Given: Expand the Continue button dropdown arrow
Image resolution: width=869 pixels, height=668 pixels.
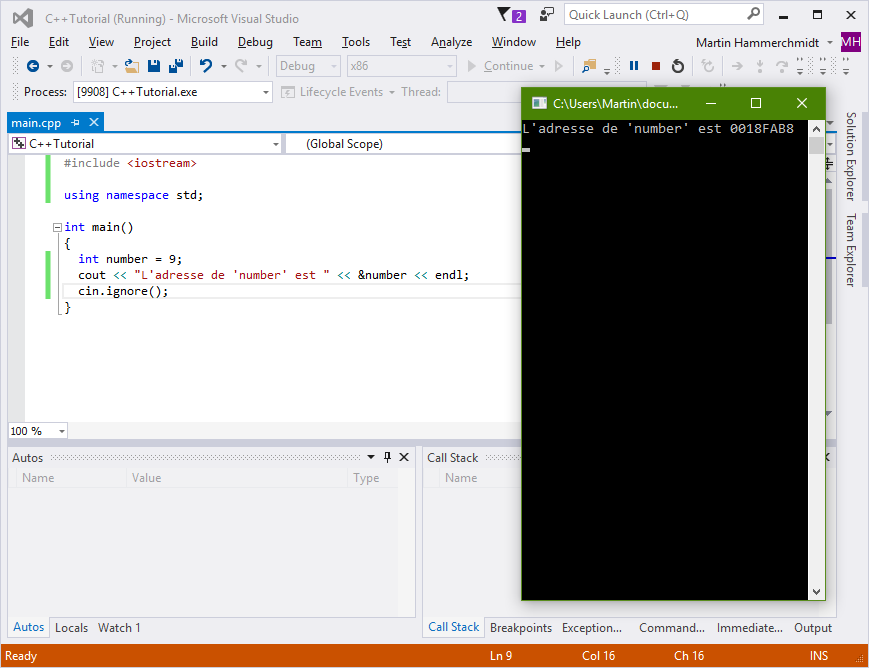Looking at the screenshot, I should tap(542, 67).
